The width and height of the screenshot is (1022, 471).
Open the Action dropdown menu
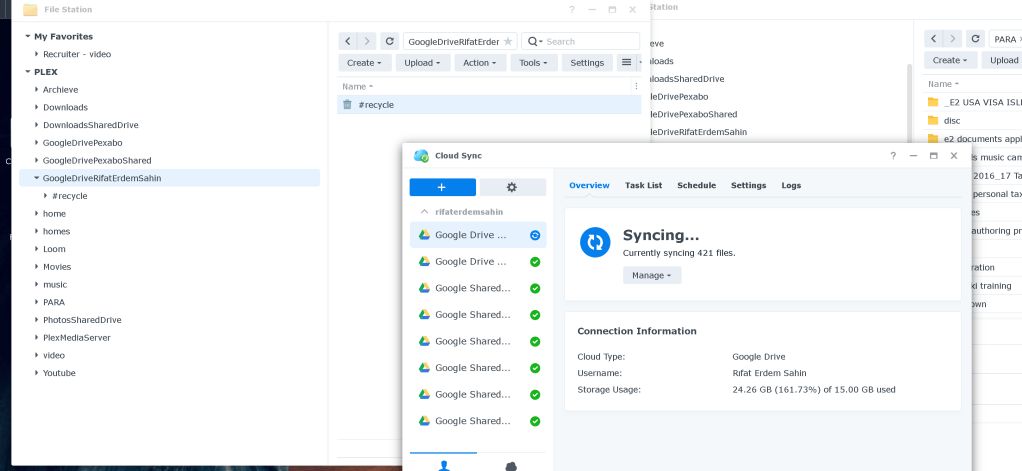[480, 63]
